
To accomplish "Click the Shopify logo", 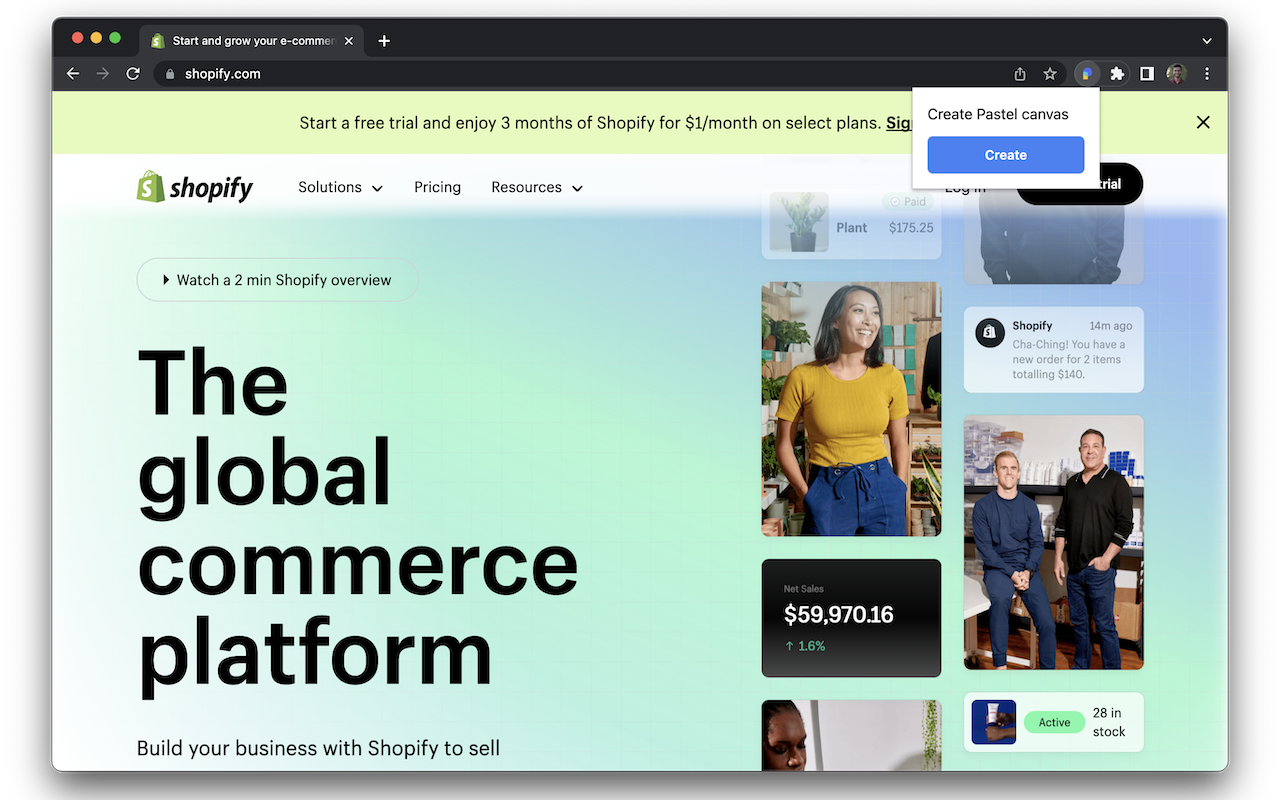I will click(x=195, y=187).
